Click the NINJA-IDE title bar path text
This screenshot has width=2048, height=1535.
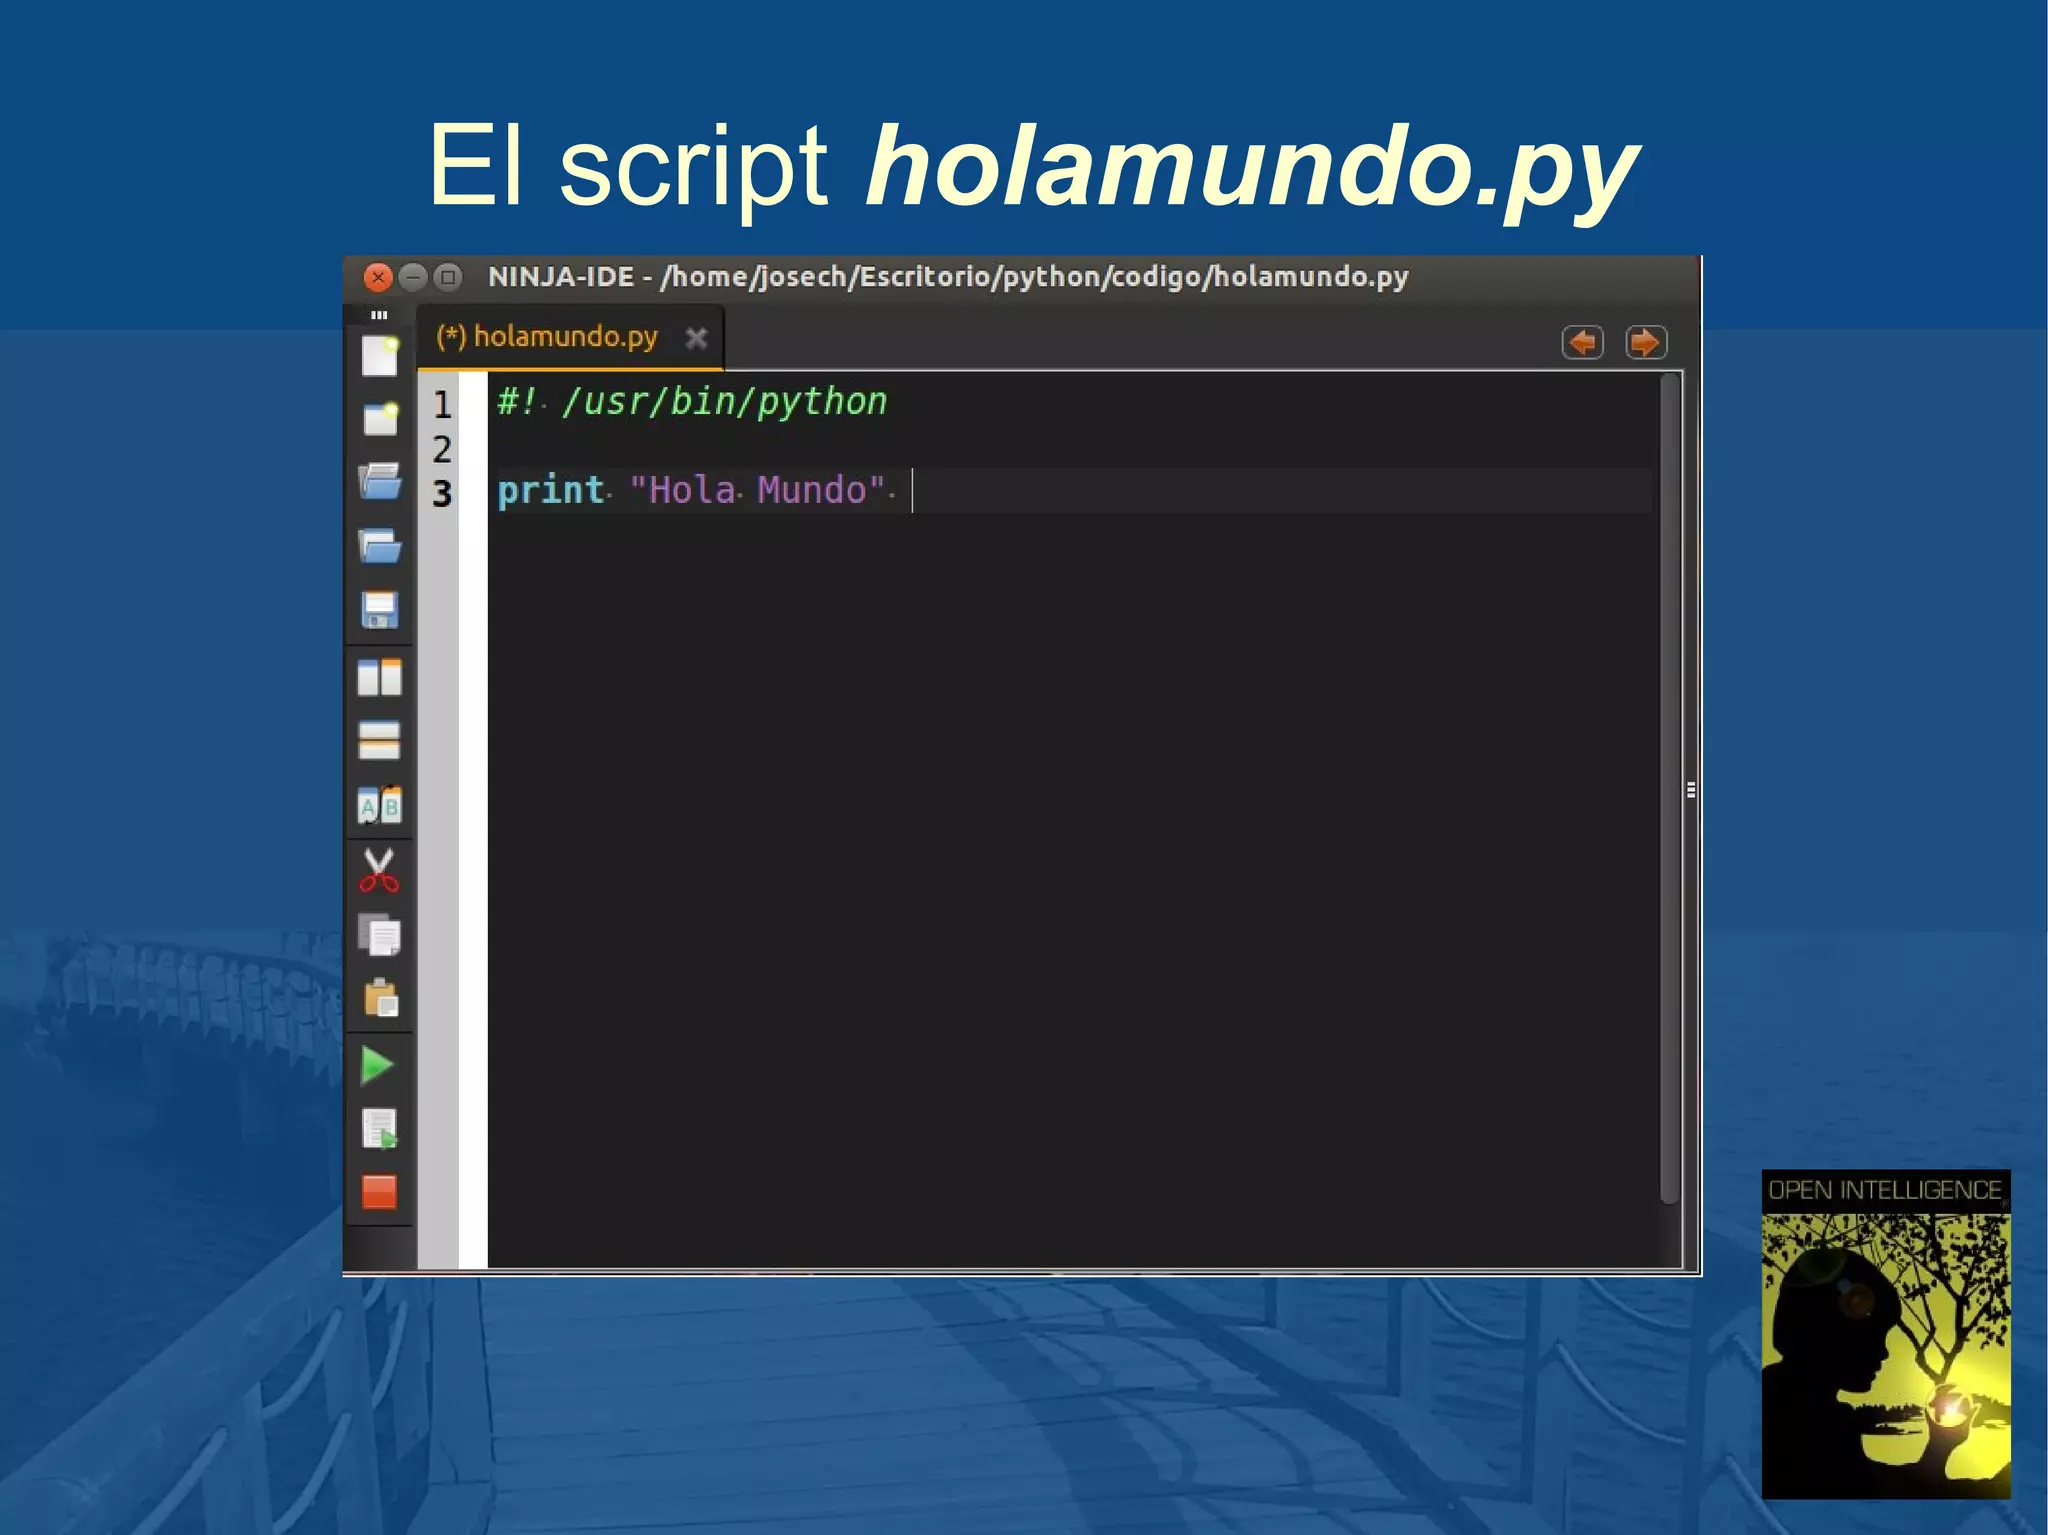point(948,277)
